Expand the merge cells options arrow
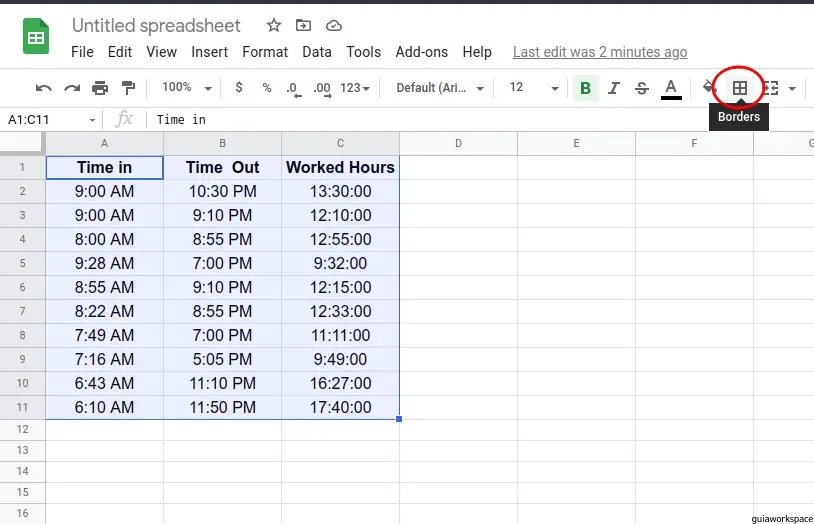814x524 pixels. pyautogui.click(x=792, y=88)
